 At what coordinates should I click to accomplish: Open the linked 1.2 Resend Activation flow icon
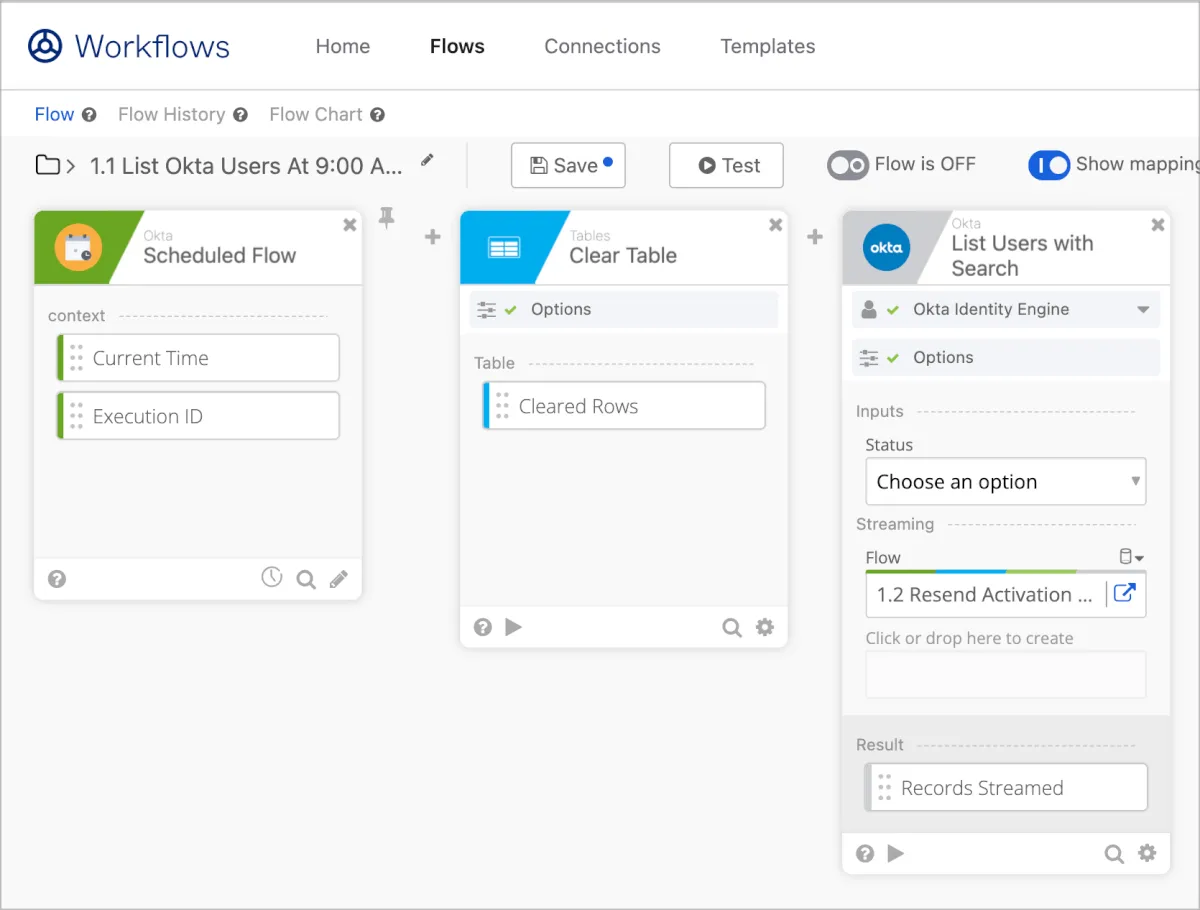coord(1124,594)
